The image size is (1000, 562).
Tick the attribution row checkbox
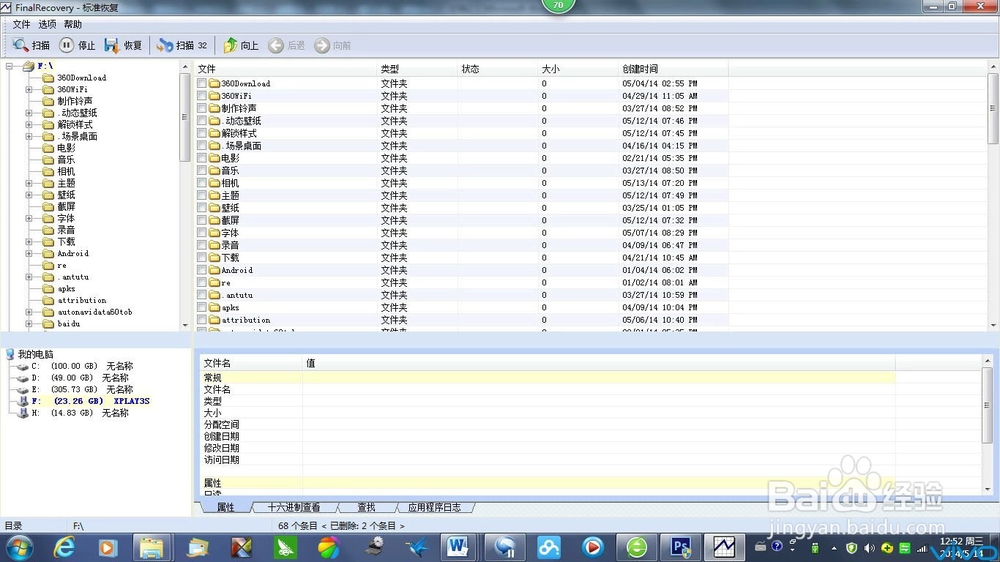[x=202, y=320]
